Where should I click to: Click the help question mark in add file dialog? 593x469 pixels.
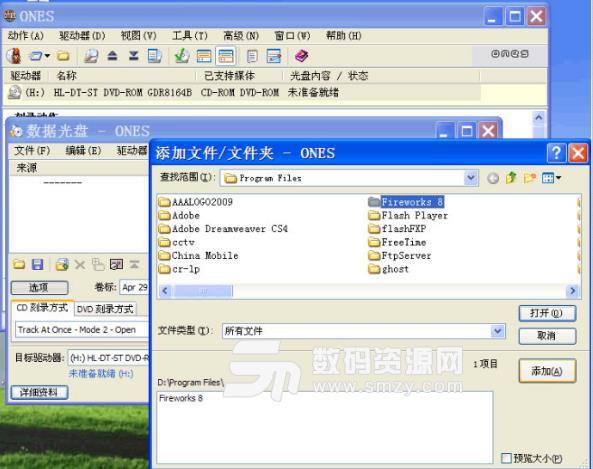[556, 153]
